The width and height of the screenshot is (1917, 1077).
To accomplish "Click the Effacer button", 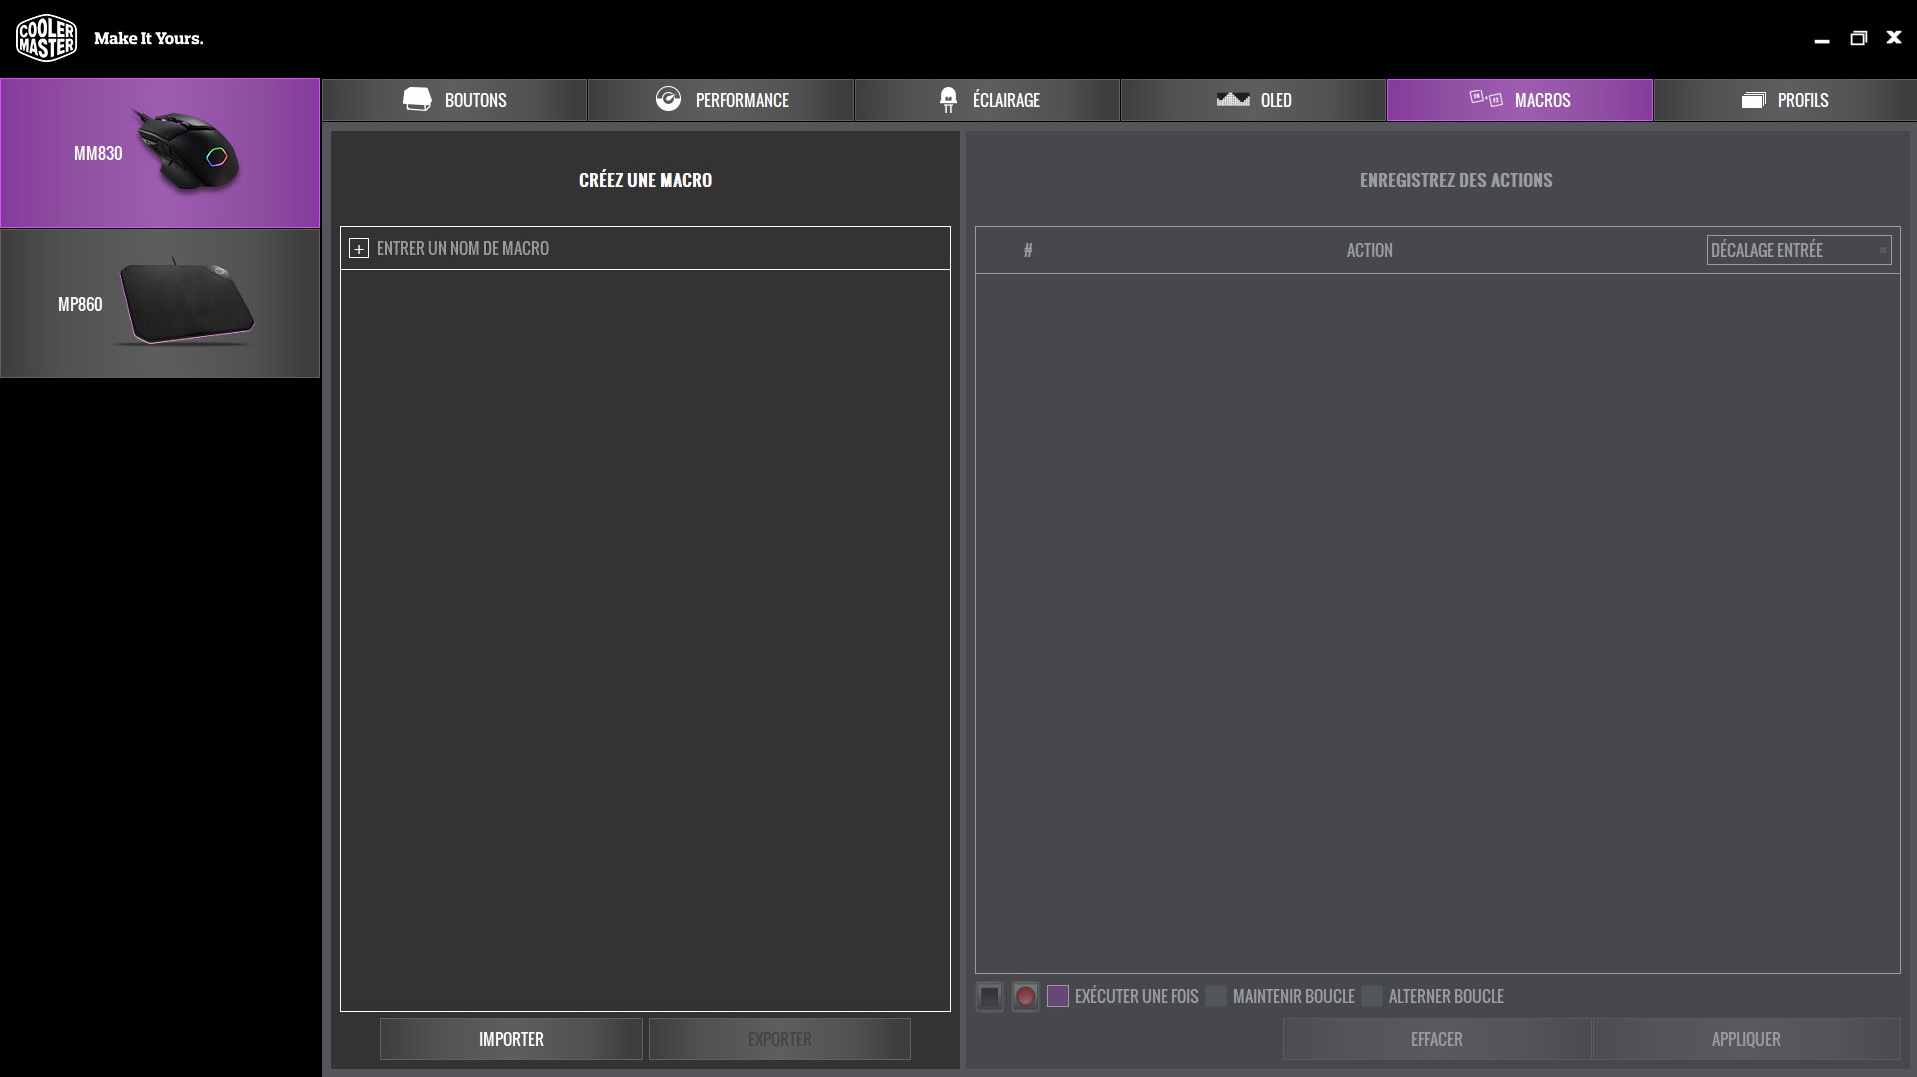I will coord(1436,1039).
